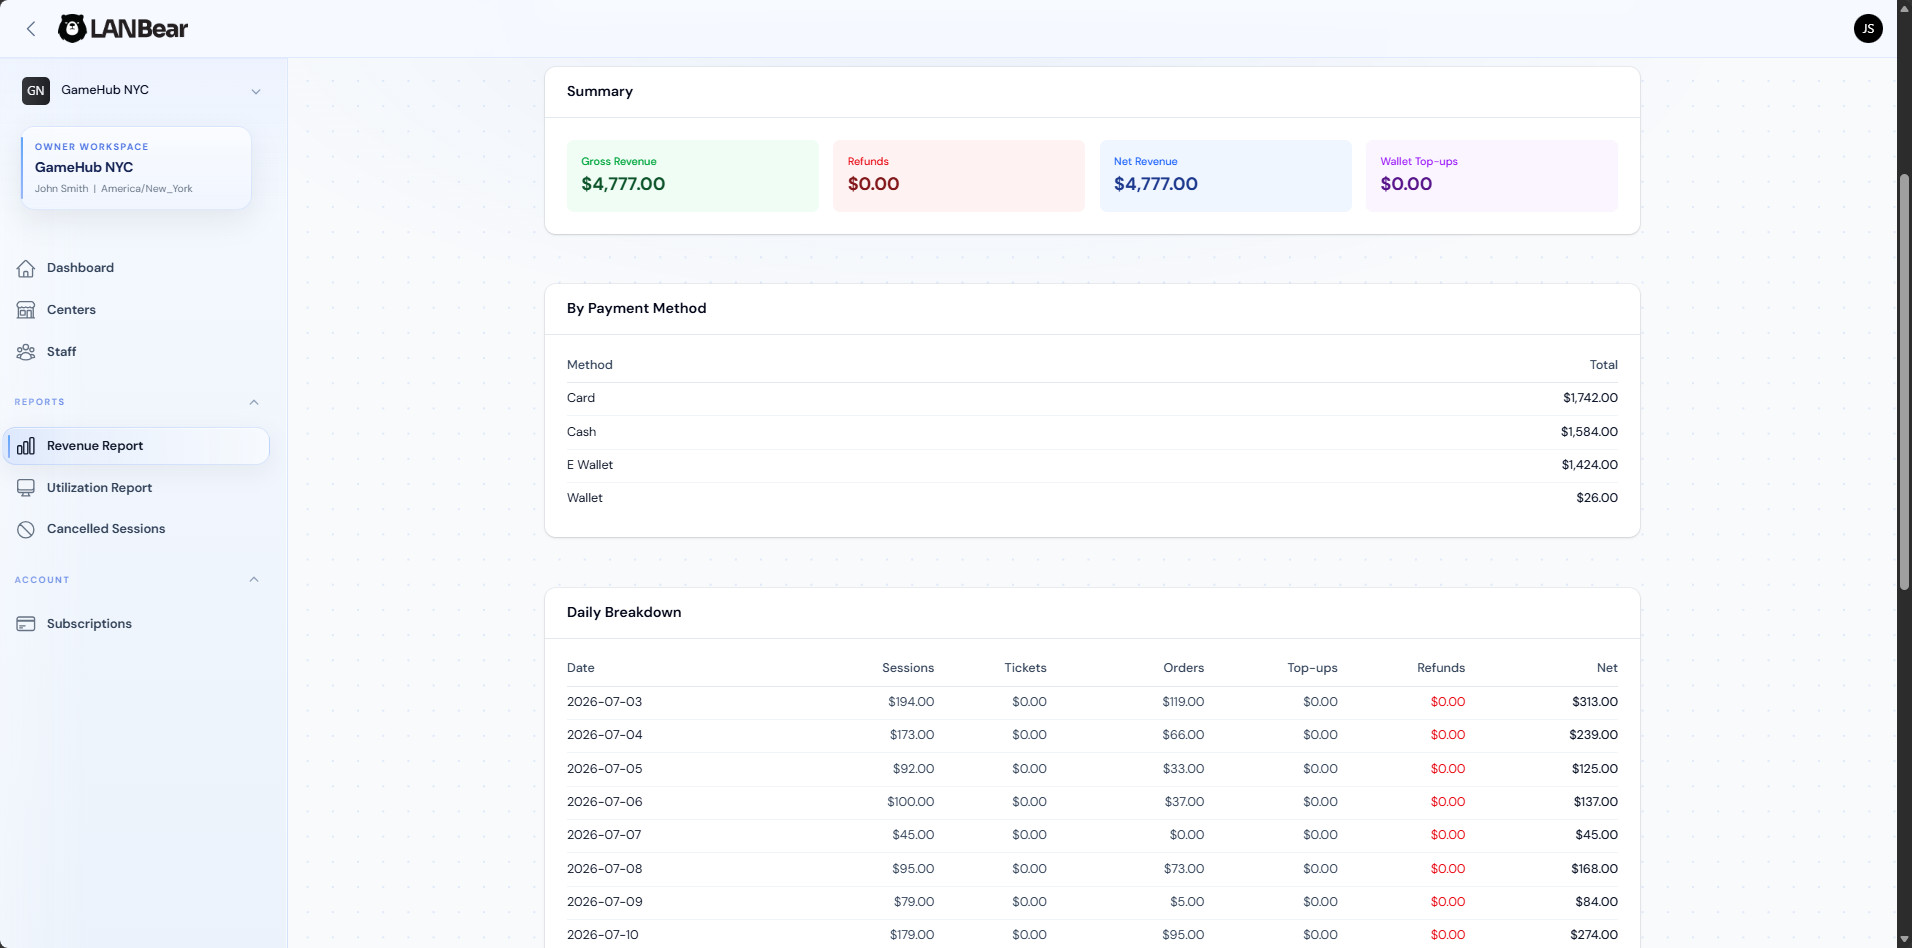Click the 2026-07-08 date row
This screenshot has height=948, width=1912.
click(1092, 869)
